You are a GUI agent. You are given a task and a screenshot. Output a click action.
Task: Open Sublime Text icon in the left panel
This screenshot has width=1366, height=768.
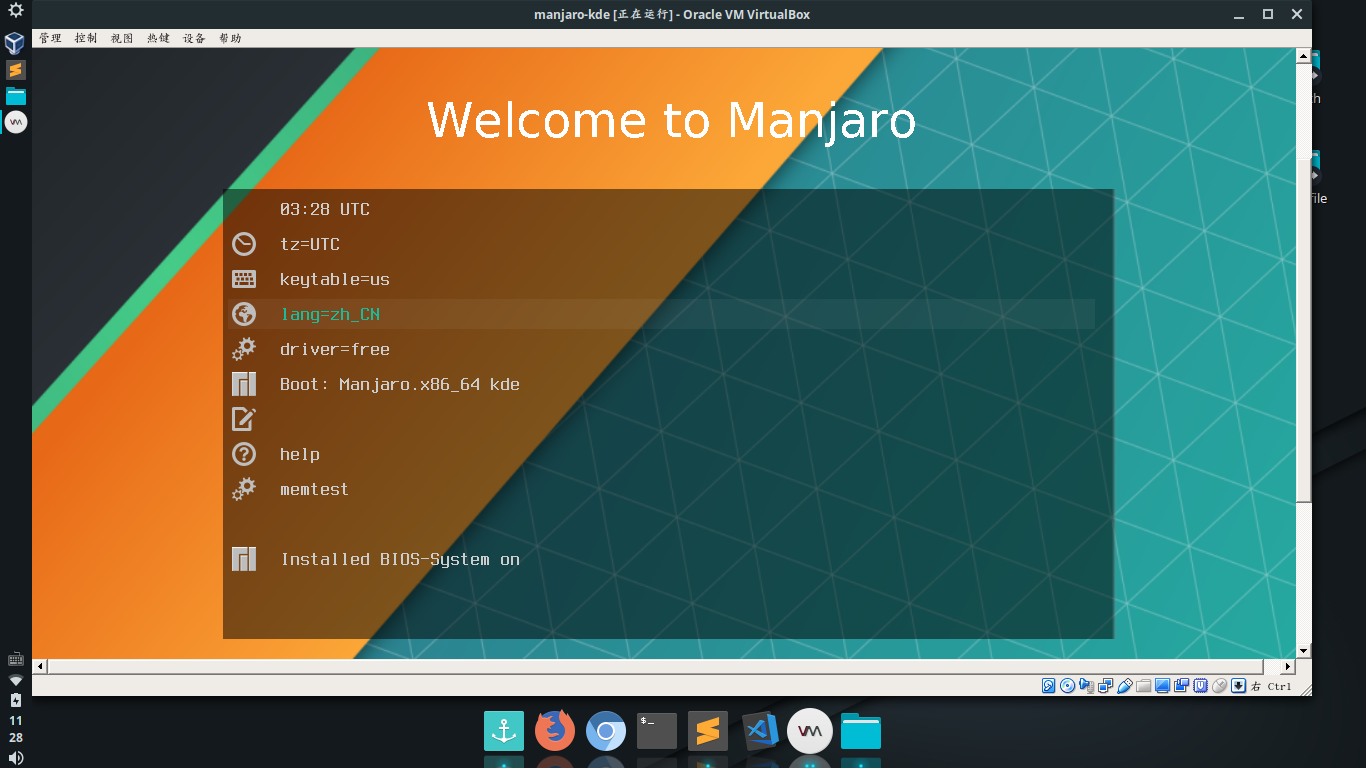pos(15,70)
